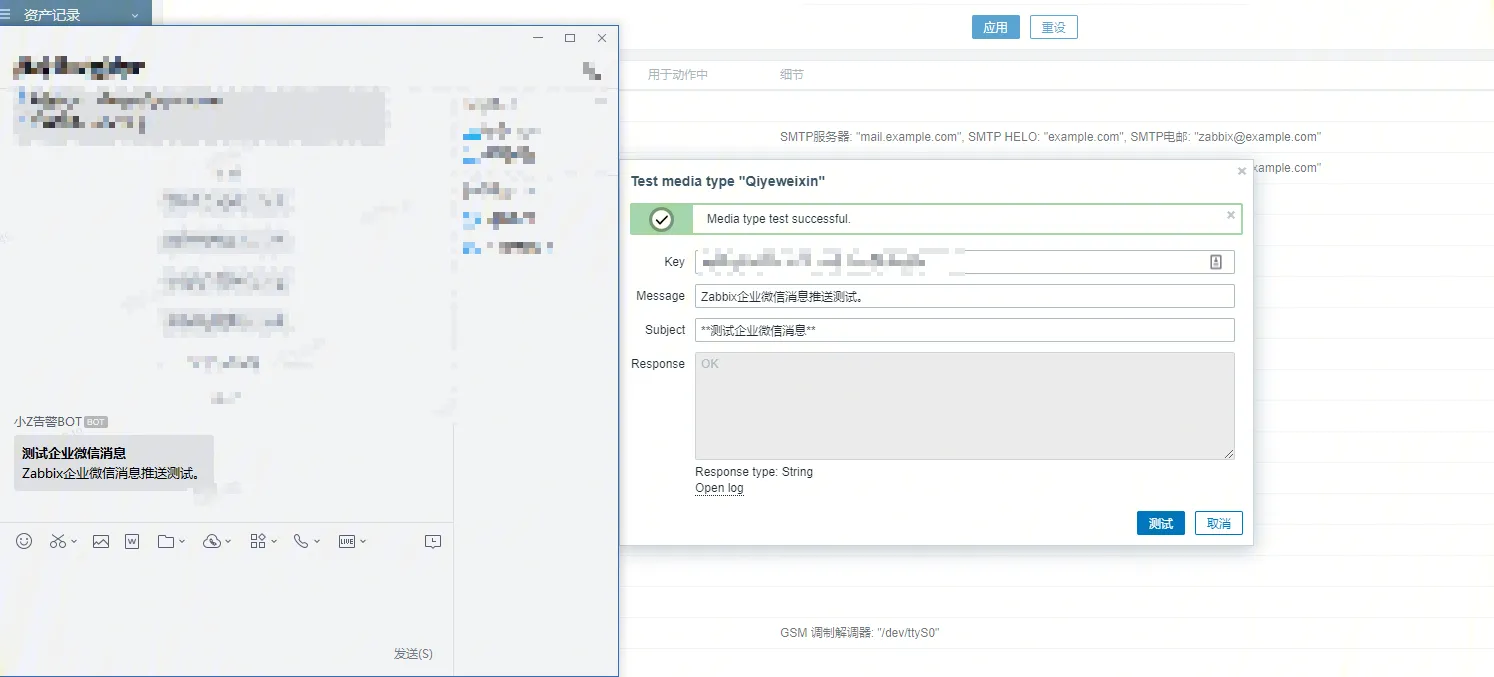Open the emoji picker in chat toolbar
This screenshot has width=1494, height=677.
[x=24, y=541]
